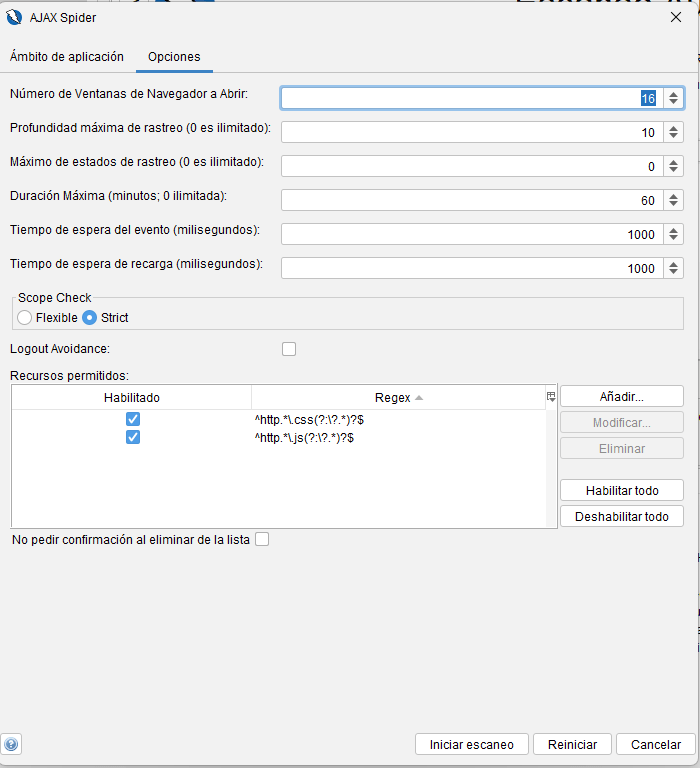Select the Flexible scope check option
This screenshot has height=768, width=700.
coord(25,318)
